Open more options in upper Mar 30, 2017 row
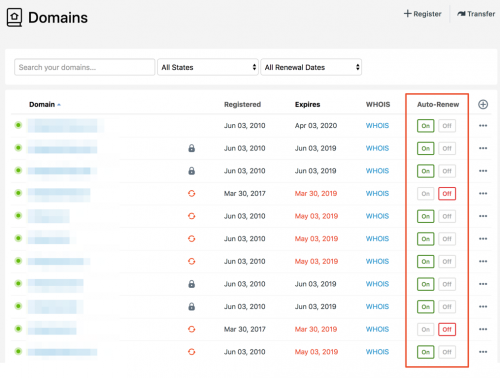 coord(483,193)
